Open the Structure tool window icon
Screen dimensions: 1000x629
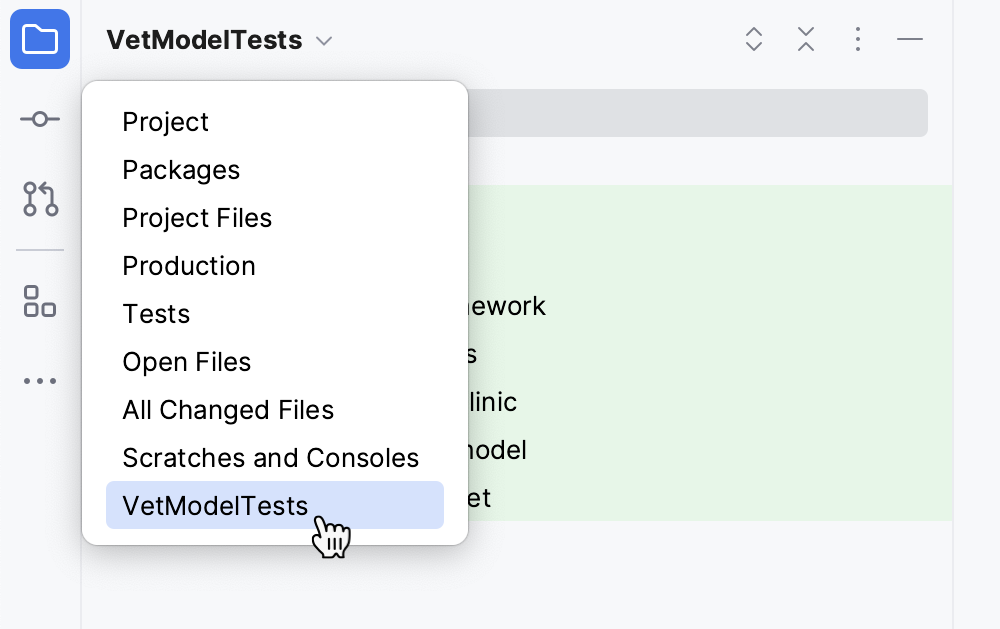pyautogui.click(x=40, y=302)
